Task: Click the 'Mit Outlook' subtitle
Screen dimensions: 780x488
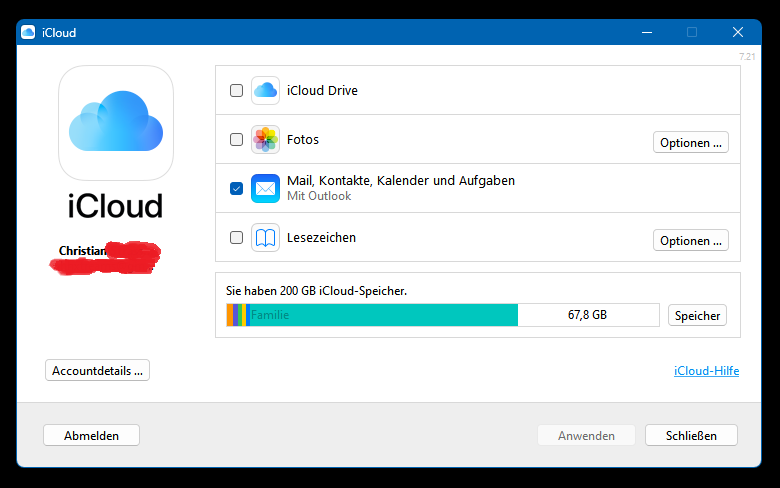Action: click(x=319, y=196)
